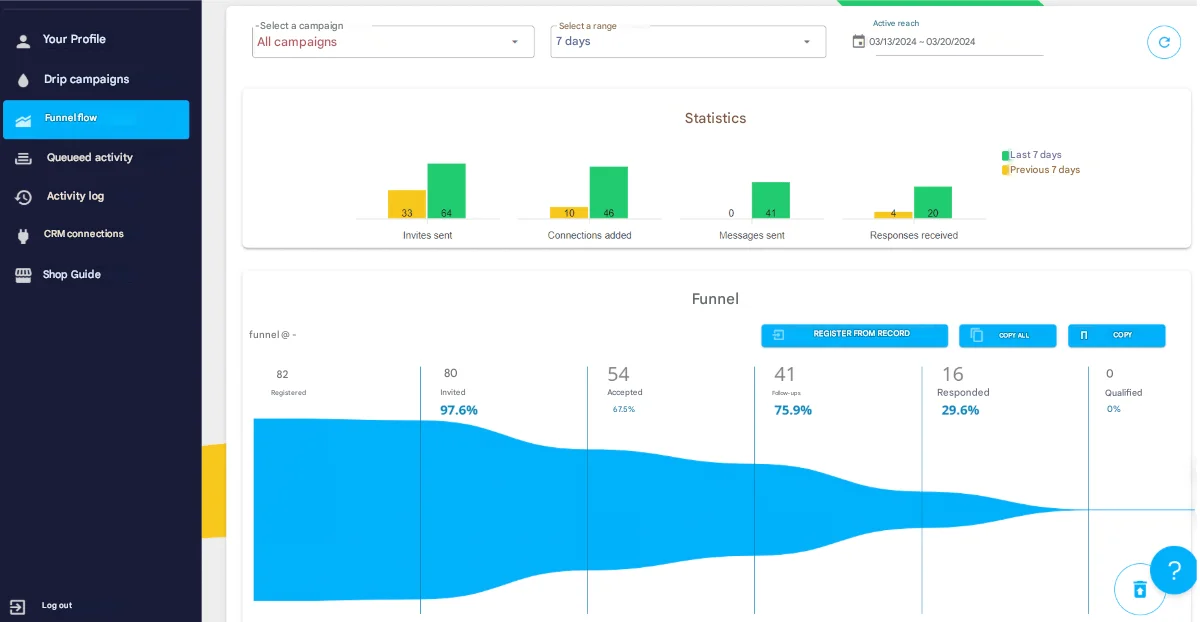Image resolution: width=1200 pixels, height=622 pixels.
Task: Expand the 7 days range arrow
Action: click(807, 42)
